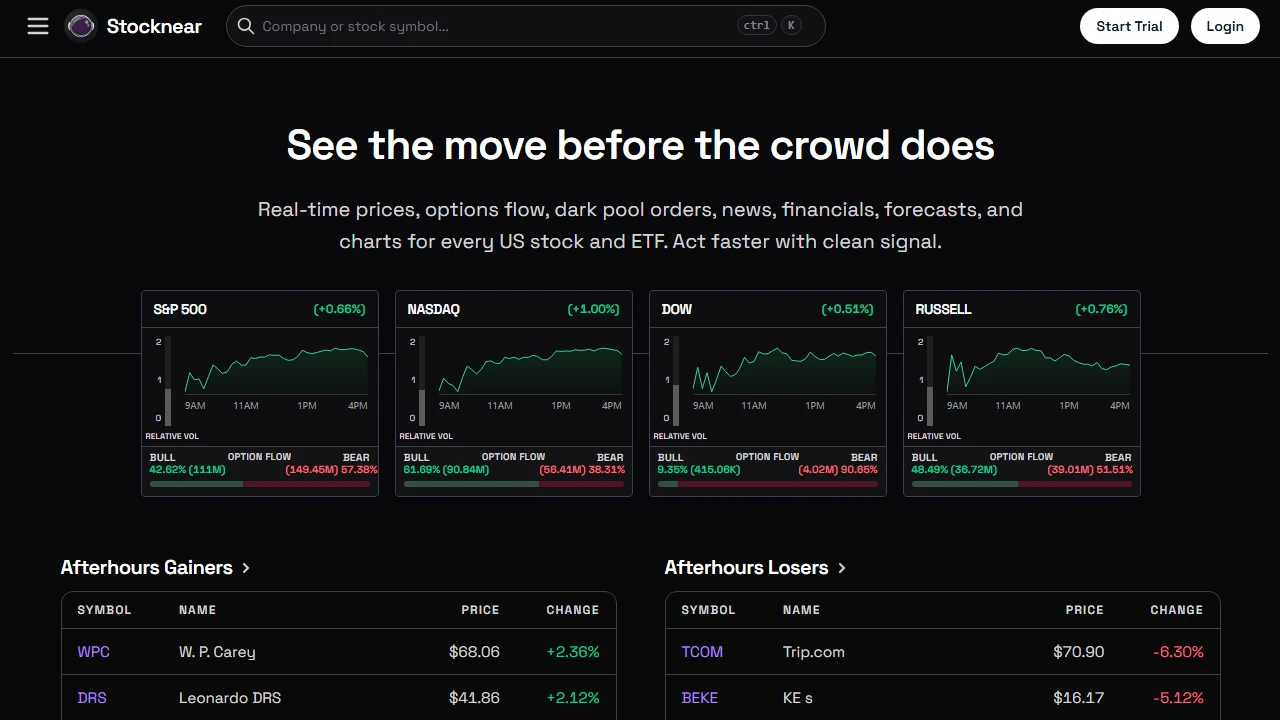Open the BEKE ticker symbol link
1280x720 pixels.
point(700,698)
